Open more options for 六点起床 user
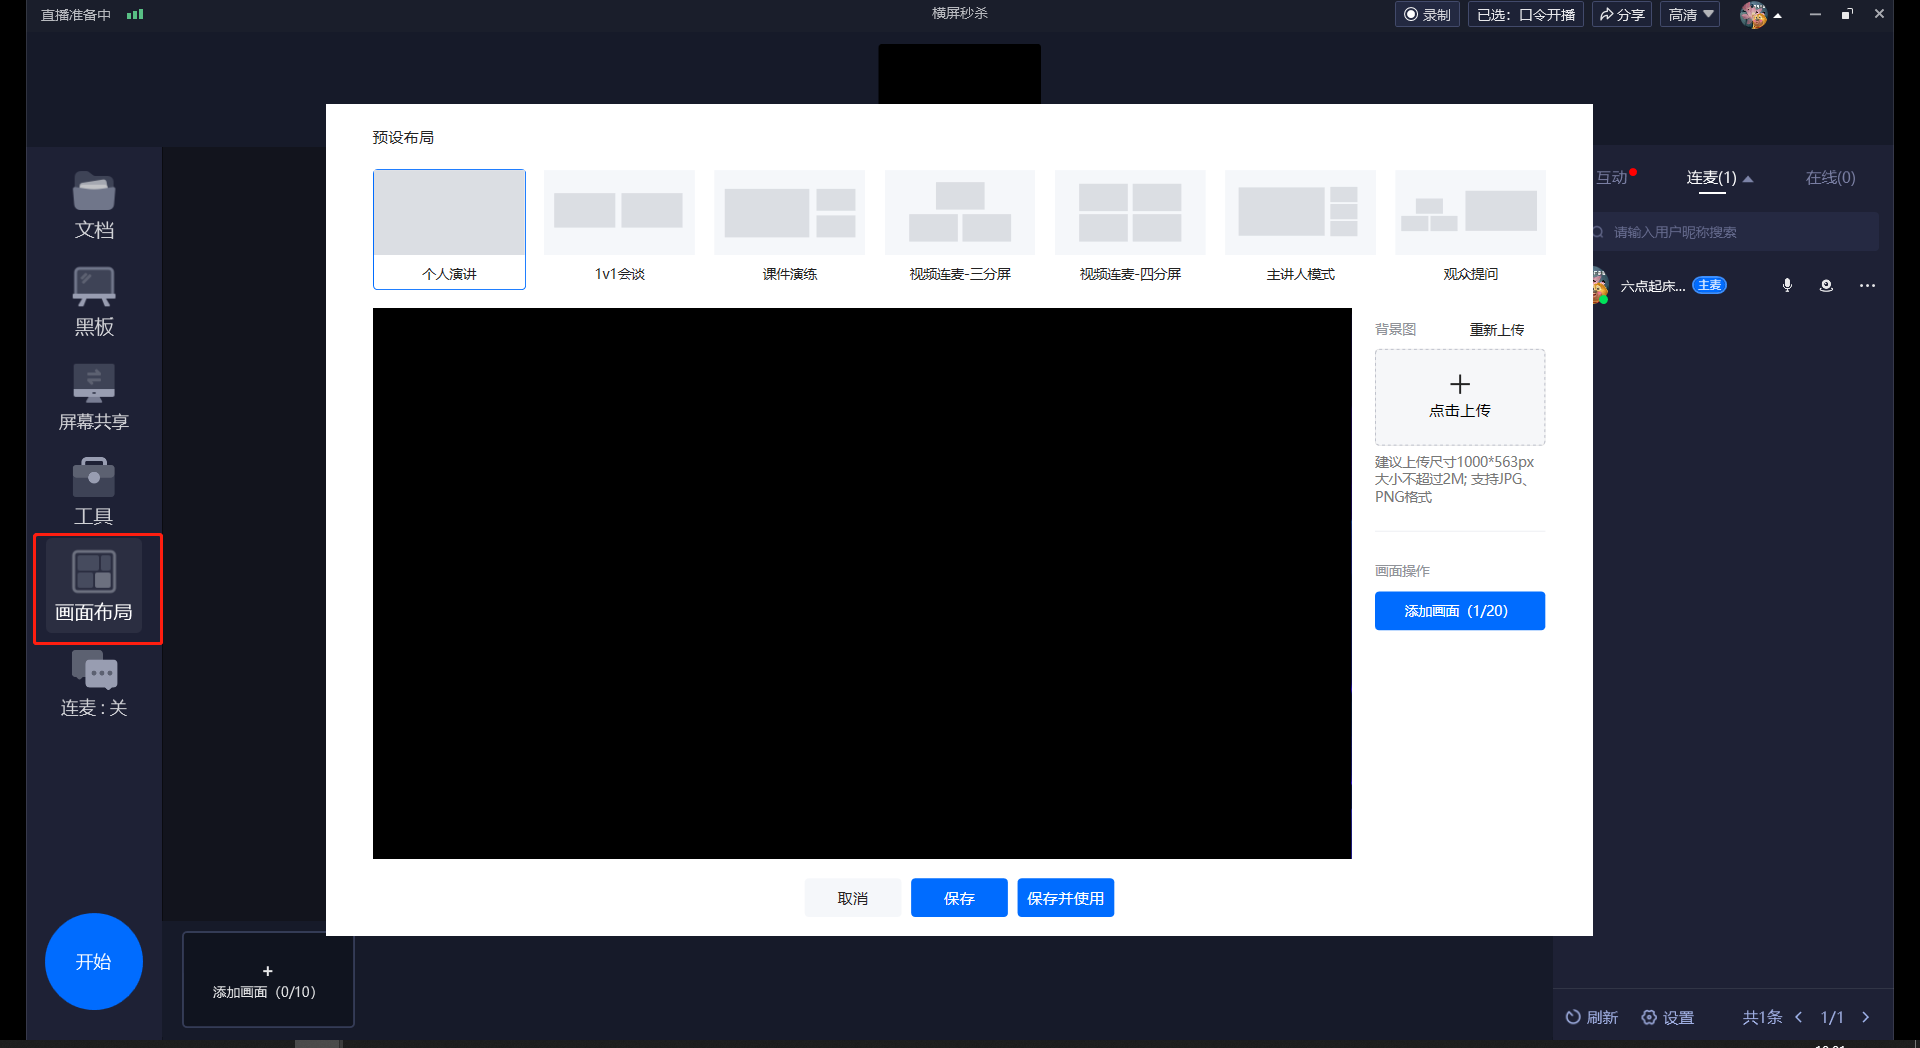This screenshot has width=1920, height=1048. (x=1867, y=286)
